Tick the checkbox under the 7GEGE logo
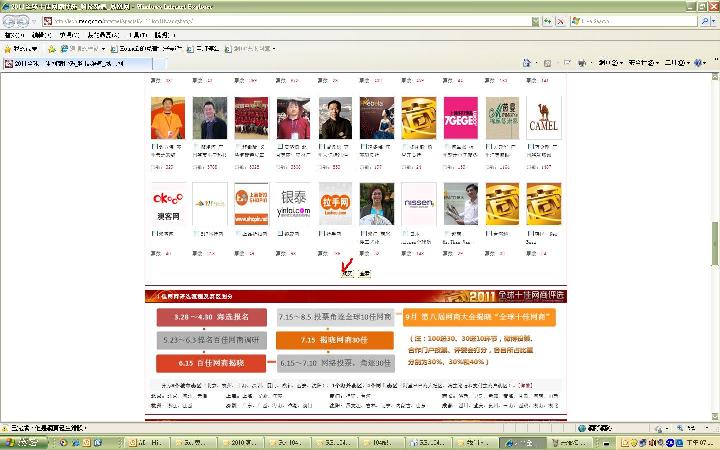Screen dimensions: 720x450 [446, 146]
